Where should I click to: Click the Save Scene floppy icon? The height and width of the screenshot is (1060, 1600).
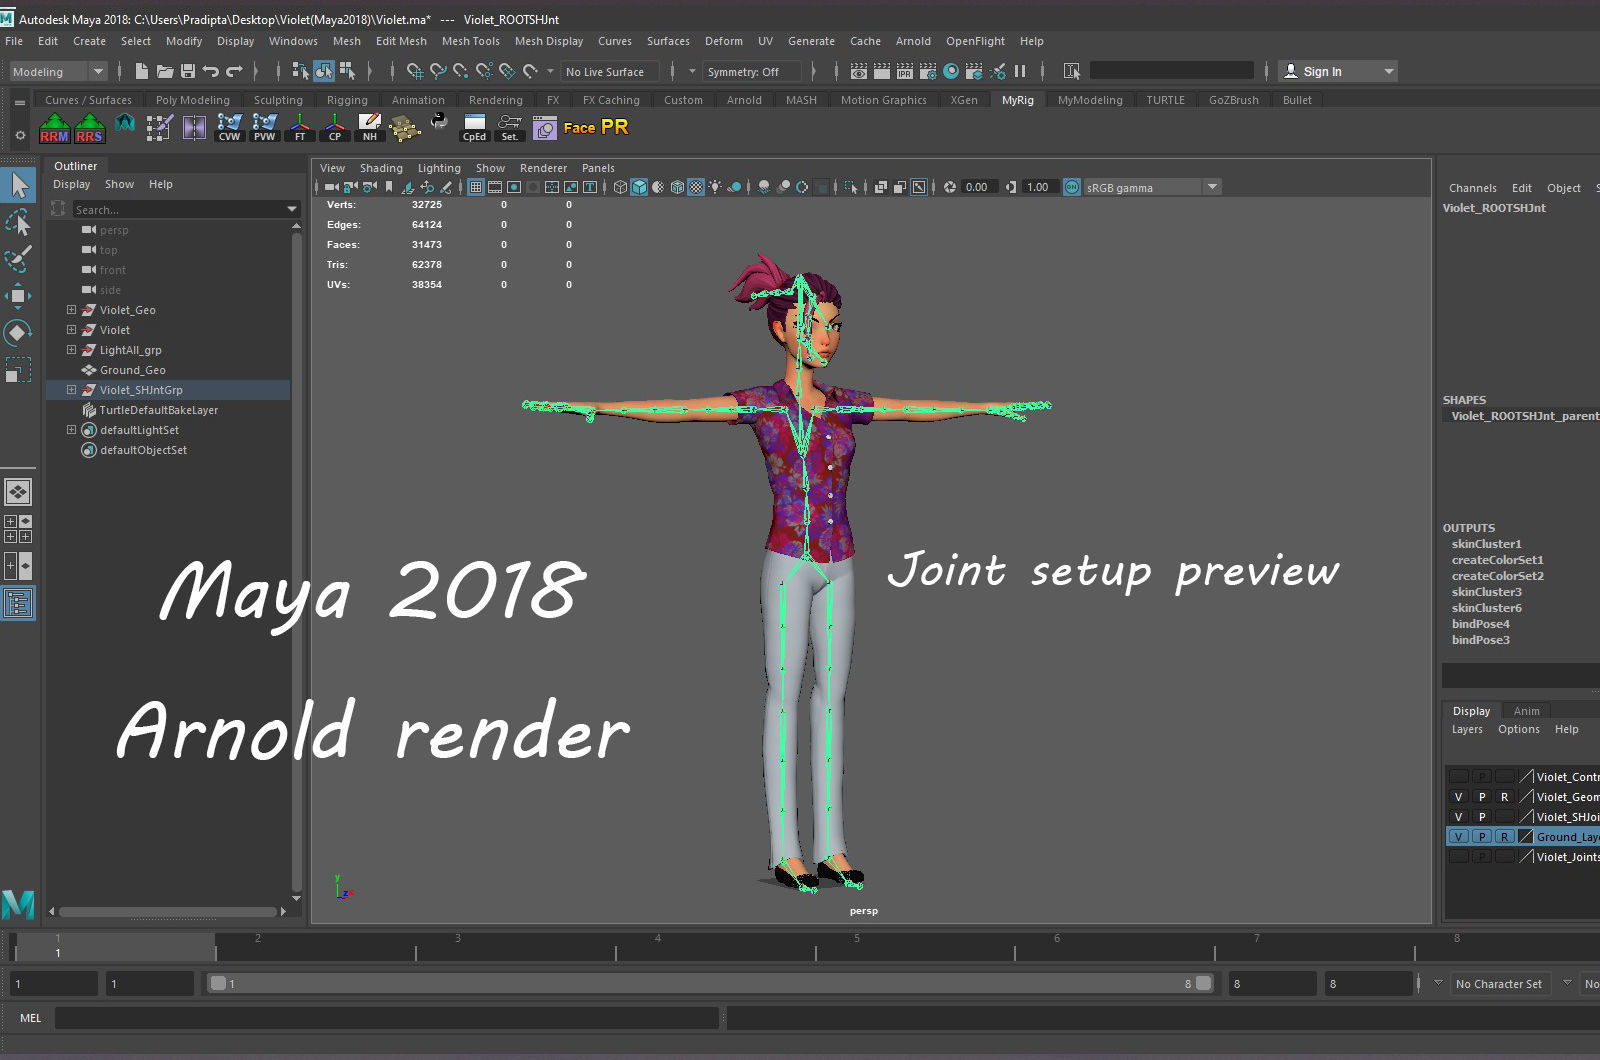pos(188,71)
